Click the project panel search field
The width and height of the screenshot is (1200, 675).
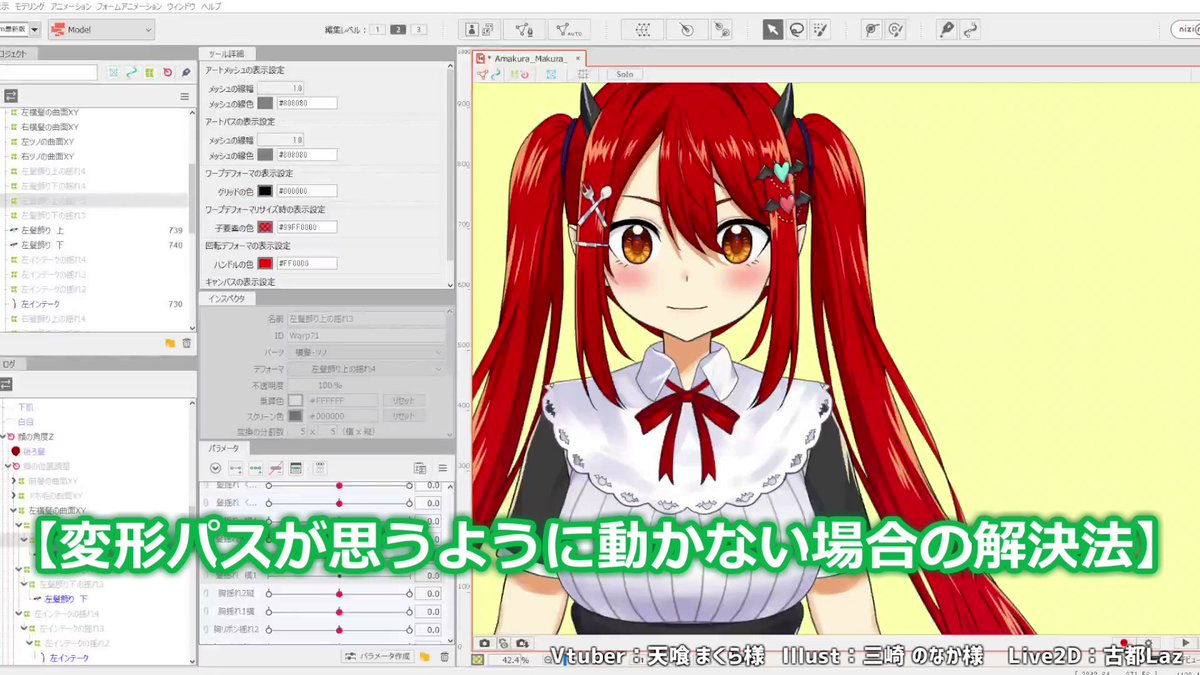(48, 72)
